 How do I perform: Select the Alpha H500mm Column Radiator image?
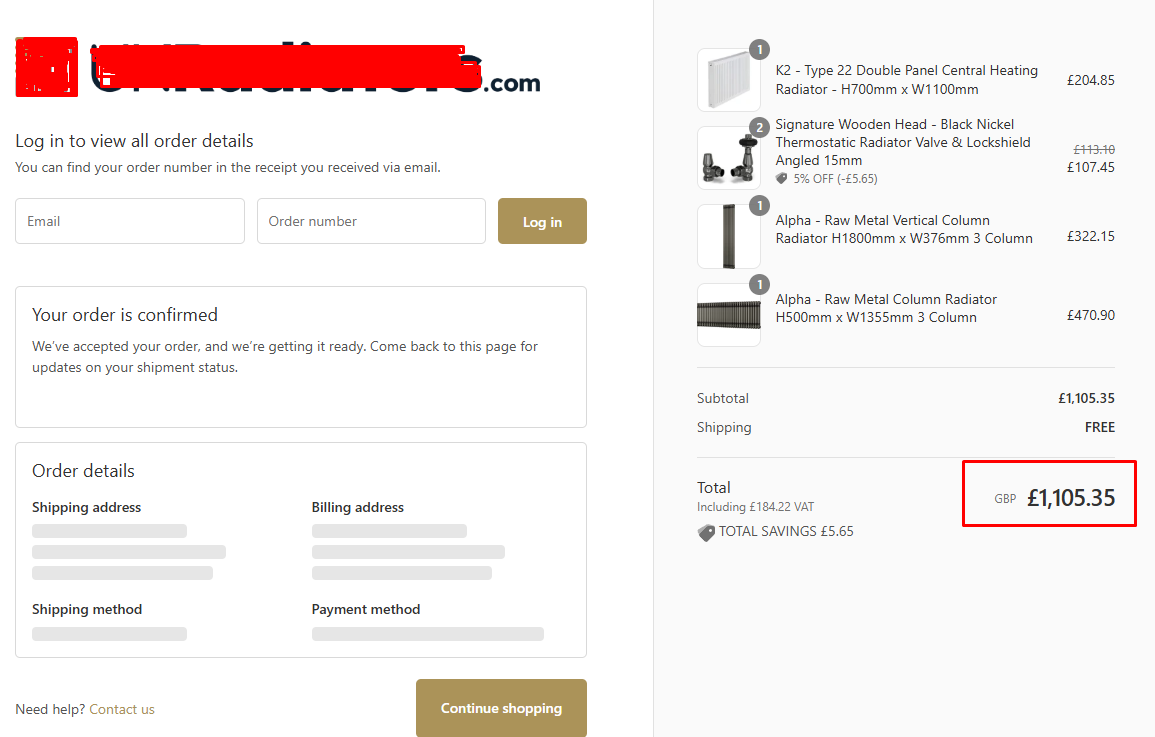click(728, 316)
